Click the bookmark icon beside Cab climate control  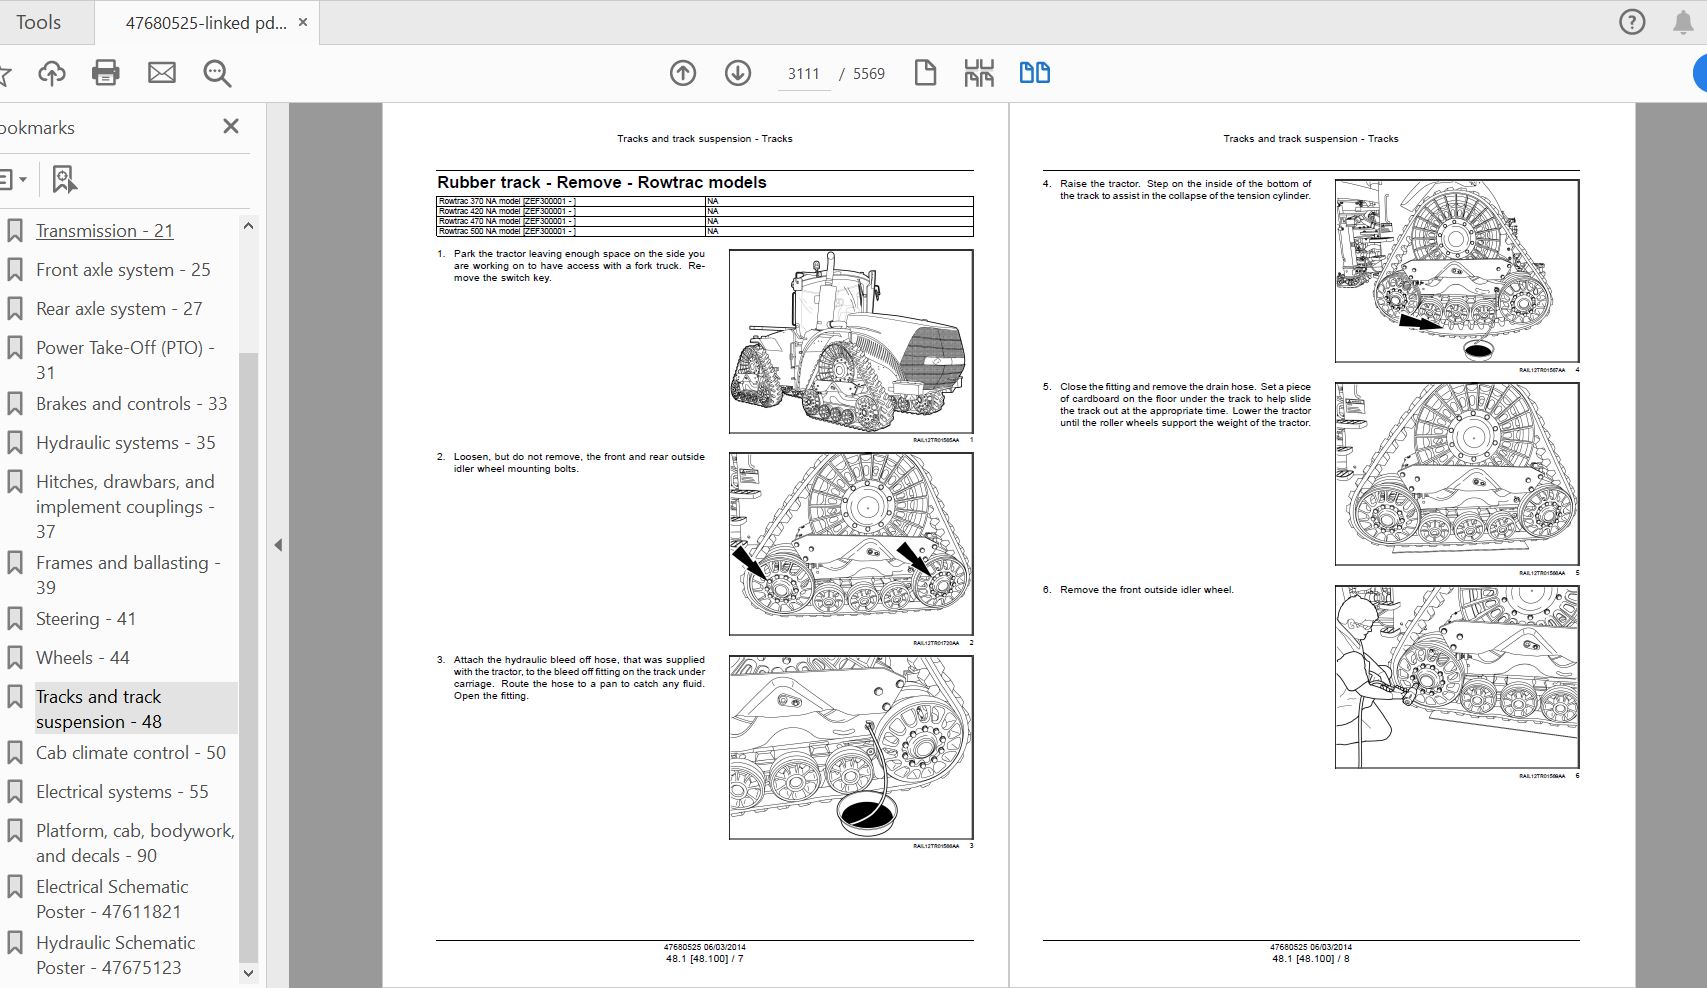[15, 753]
